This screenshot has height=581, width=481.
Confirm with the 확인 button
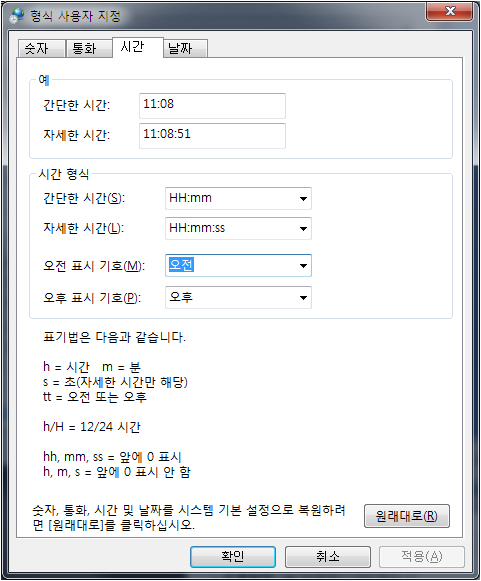point(233,557)
